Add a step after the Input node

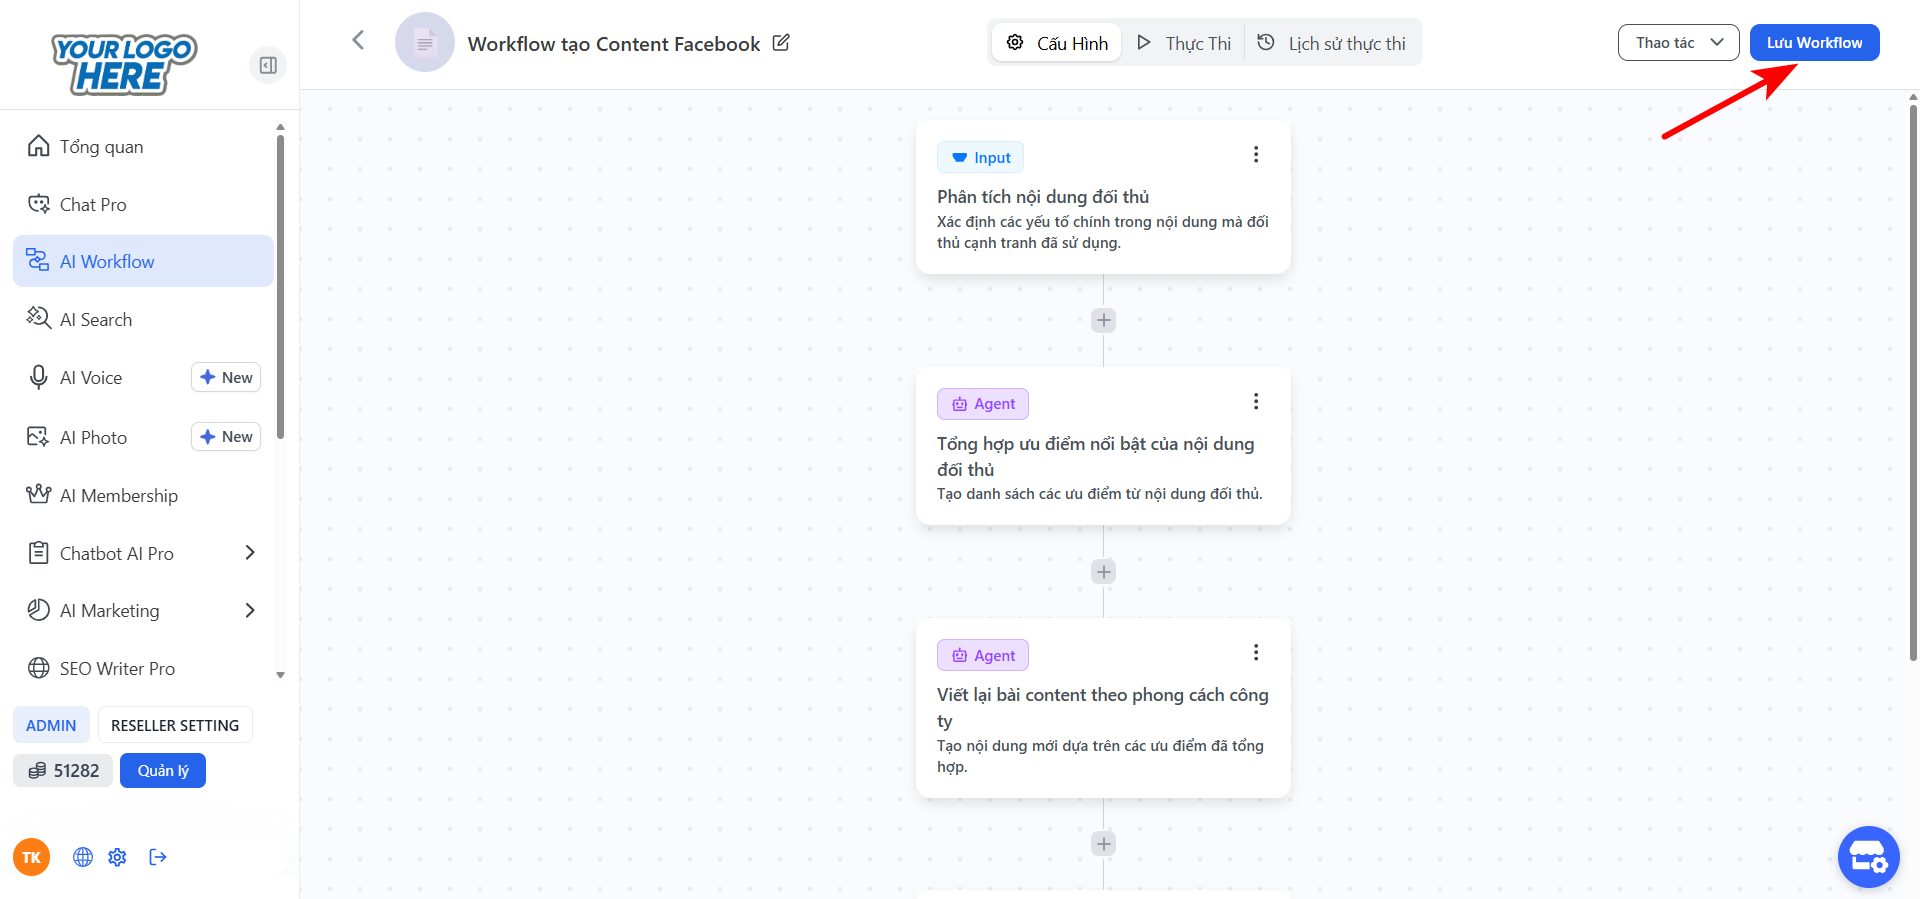tap(1103, 320)
